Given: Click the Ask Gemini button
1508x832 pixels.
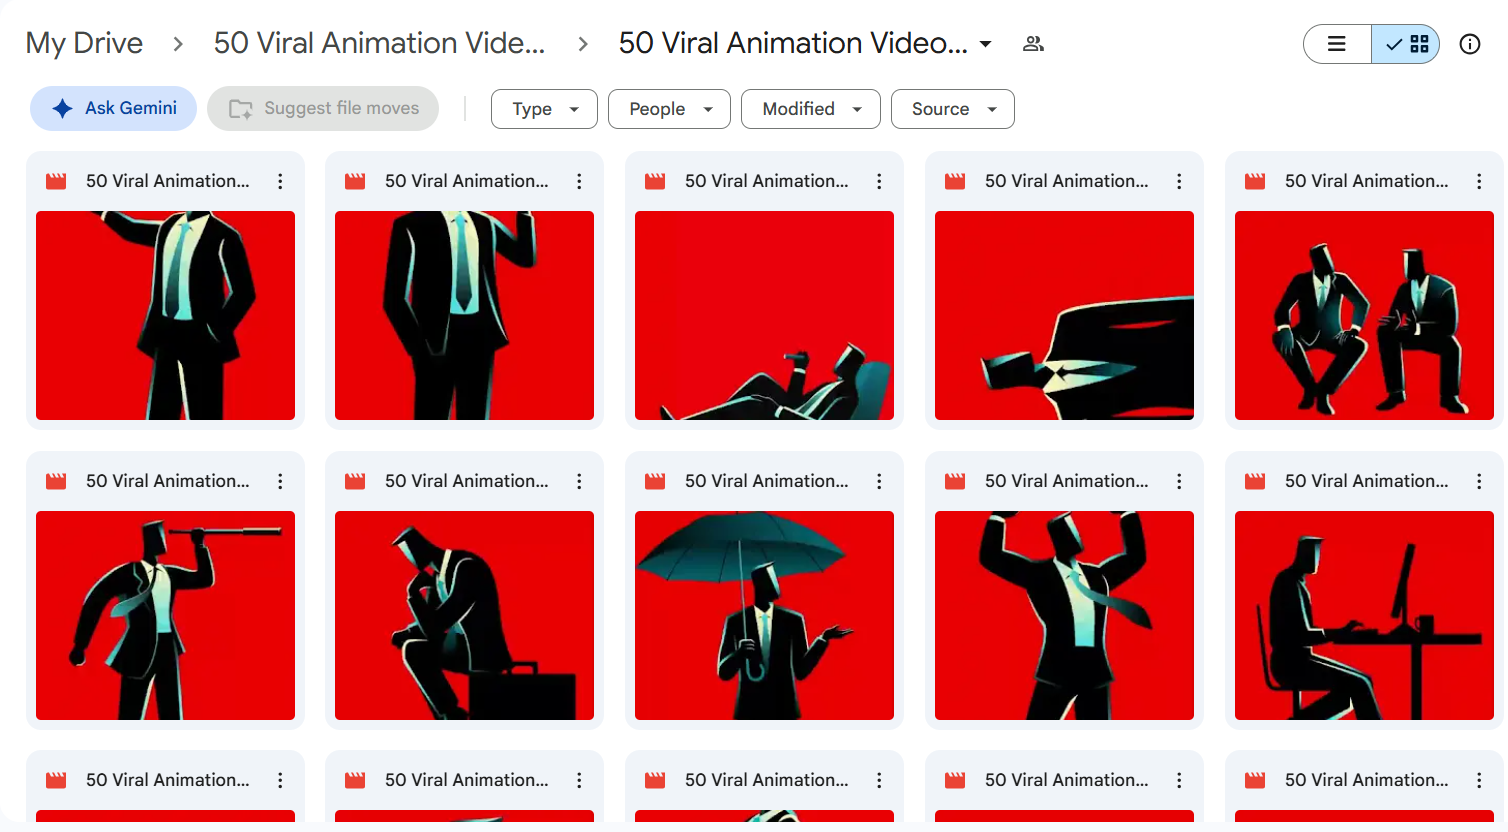Looking at the screenshot, I should coord(114,108).
